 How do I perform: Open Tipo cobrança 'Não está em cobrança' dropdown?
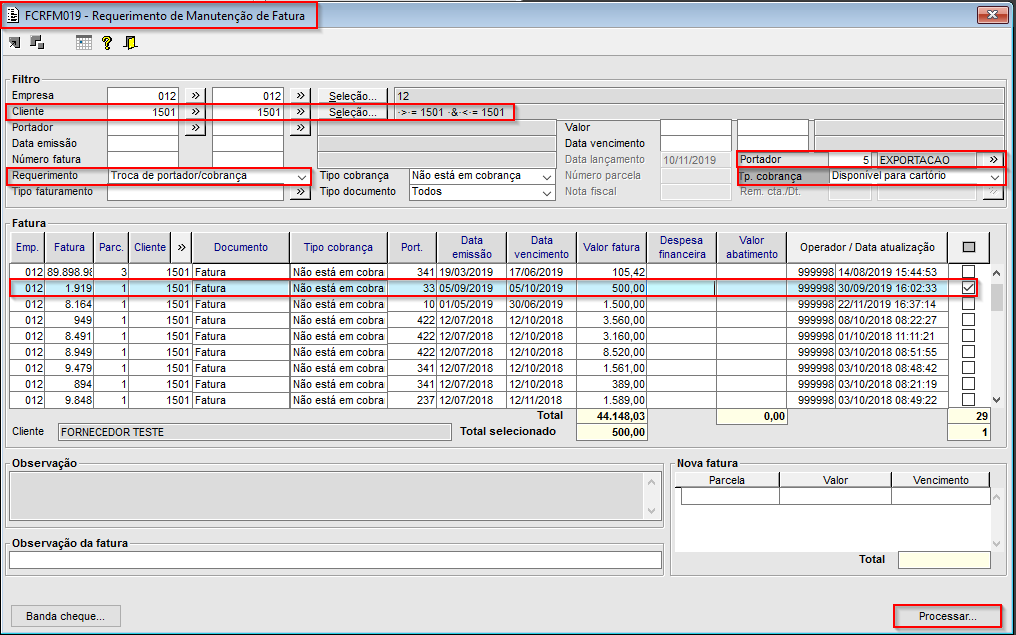(x=548, y=176)
